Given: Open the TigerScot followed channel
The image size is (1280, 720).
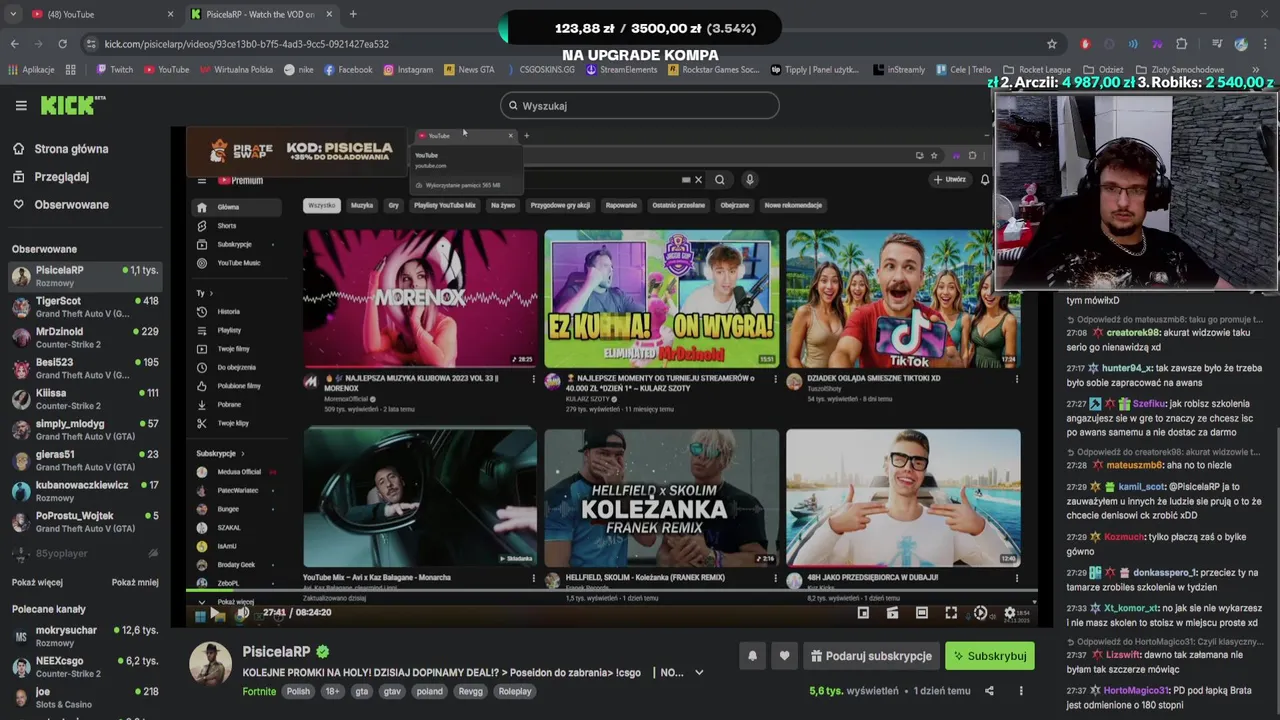Looking at the screenshot, I should tap(85, 306).
